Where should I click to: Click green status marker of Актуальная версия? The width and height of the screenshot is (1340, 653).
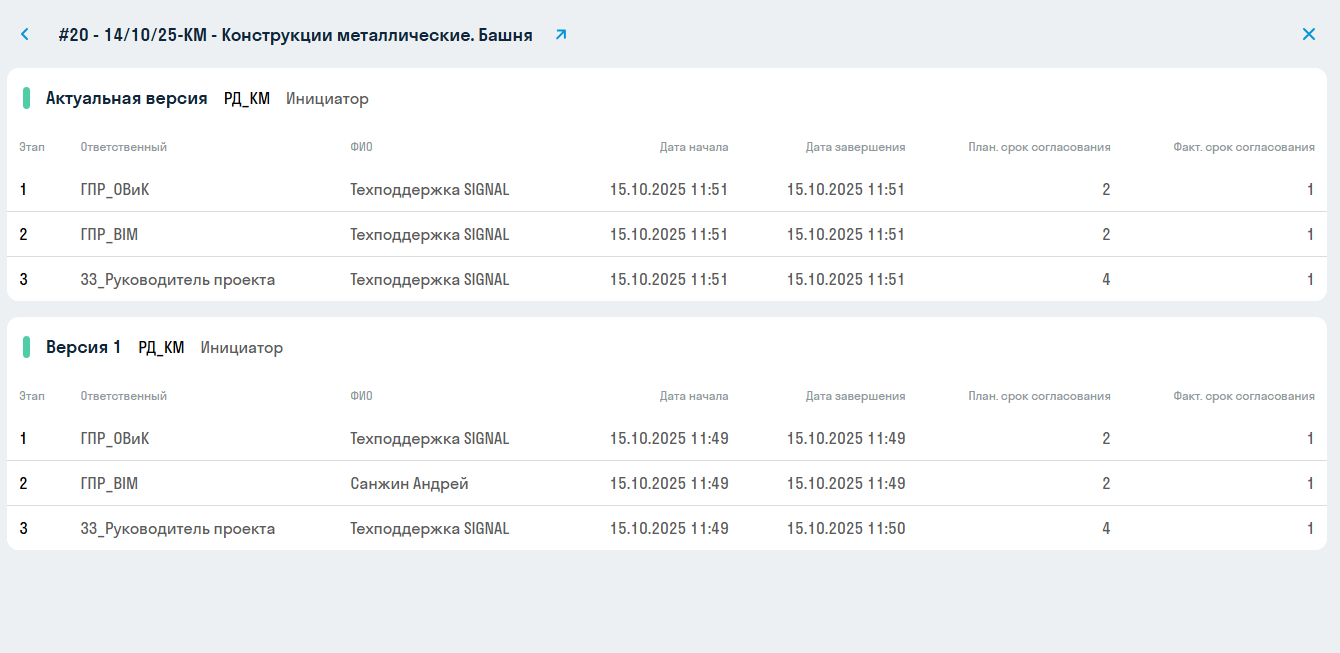(x=26, y=98)
